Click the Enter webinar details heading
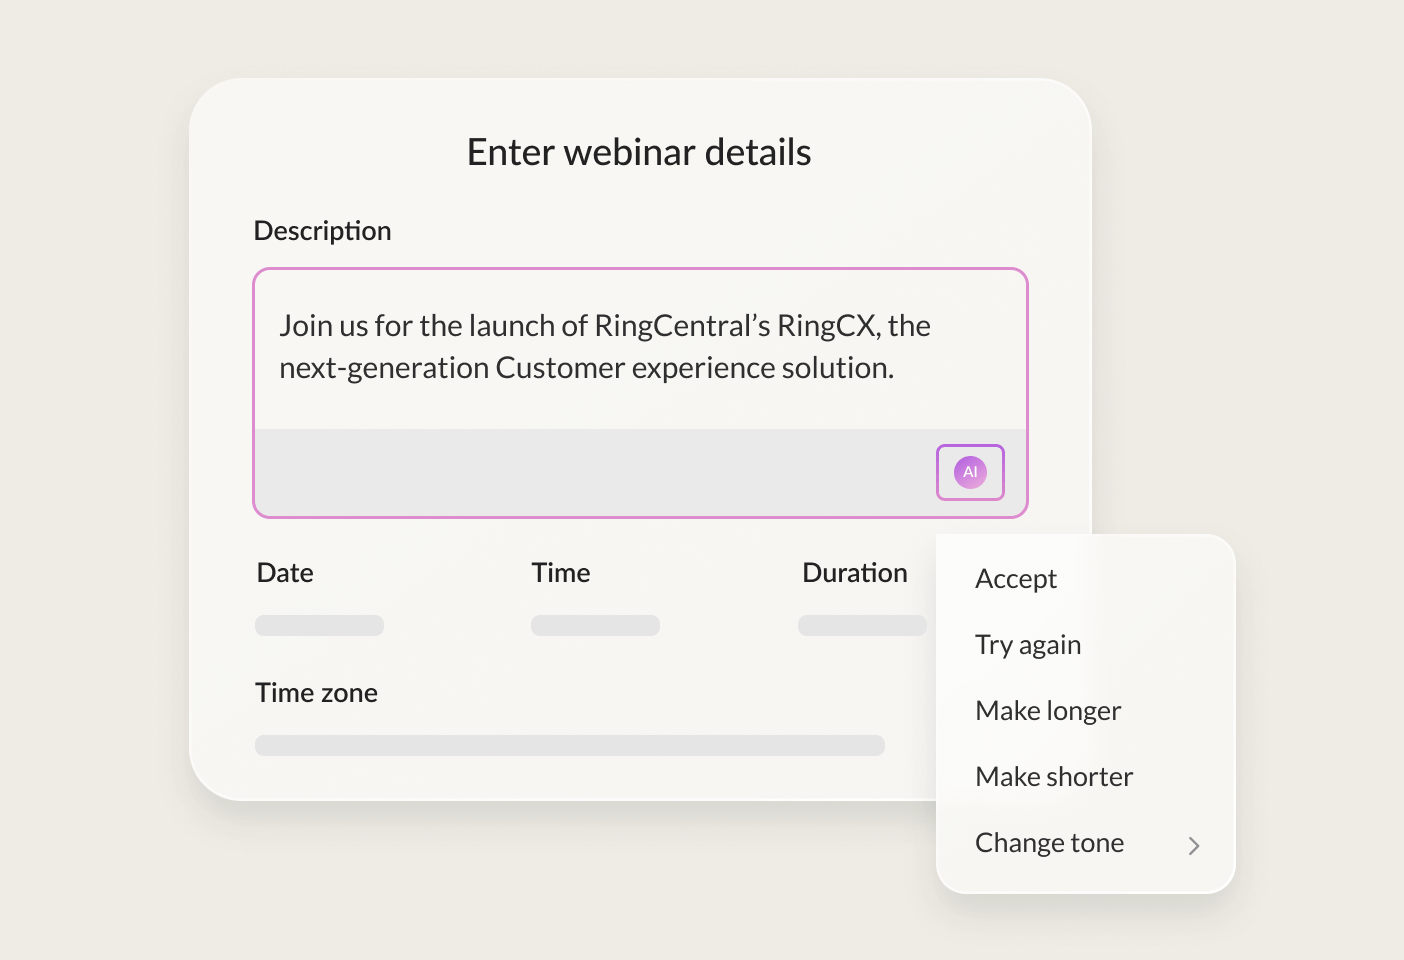1404x960 pixels. [x=639, y=153]
